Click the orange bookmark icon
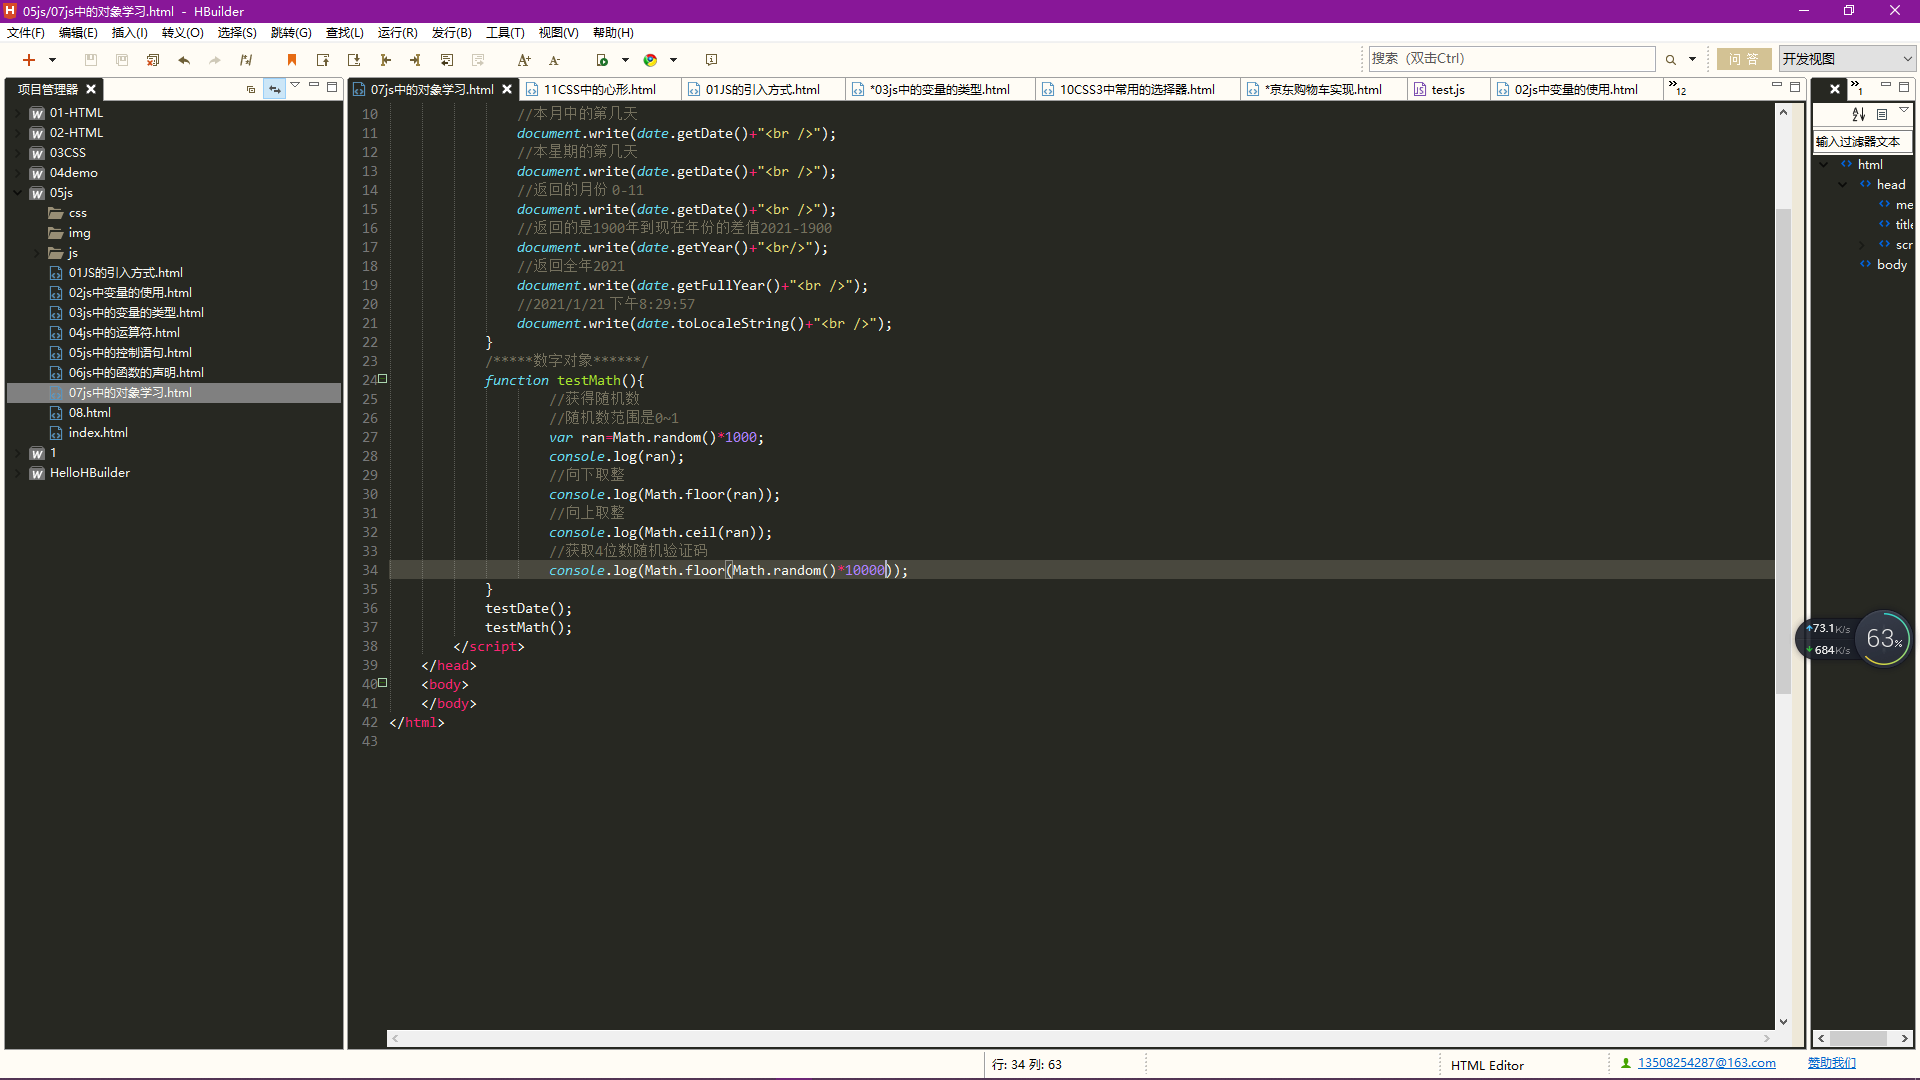1920x1080 pixels. pos(292,60)
